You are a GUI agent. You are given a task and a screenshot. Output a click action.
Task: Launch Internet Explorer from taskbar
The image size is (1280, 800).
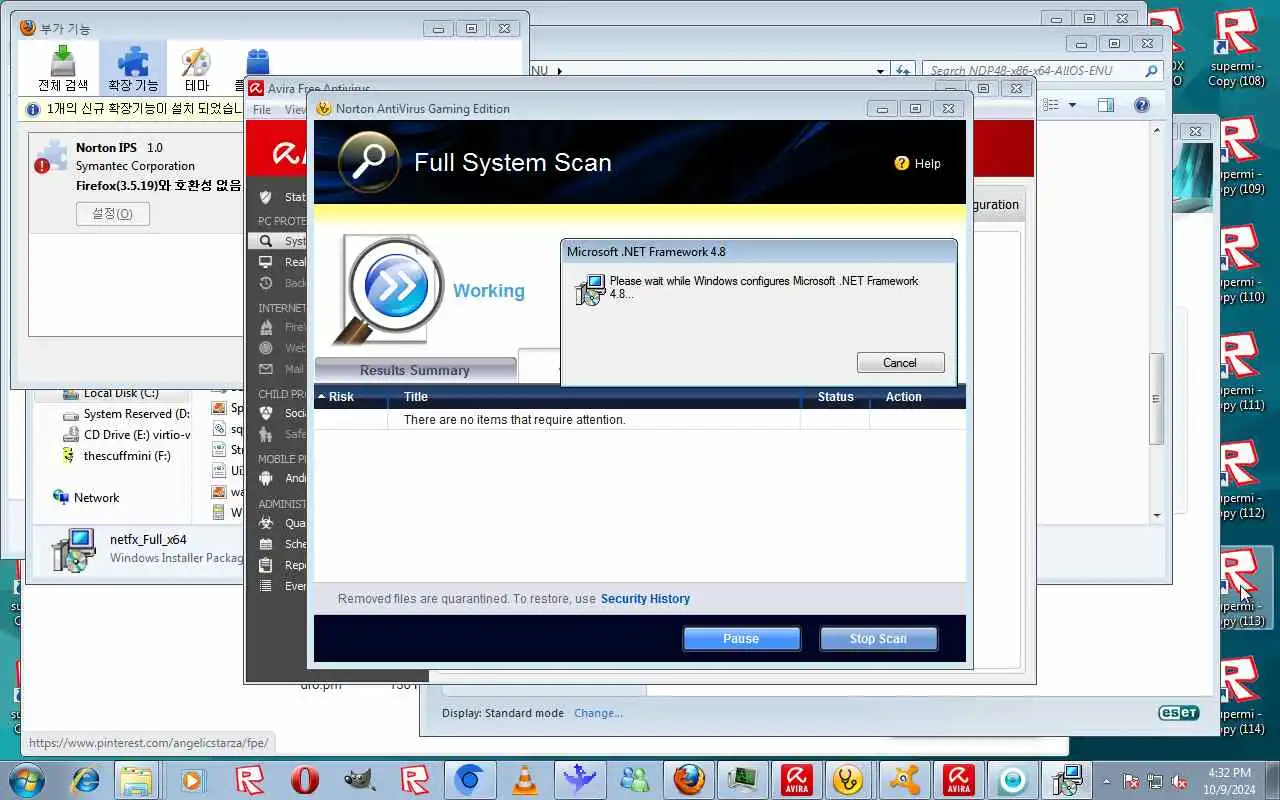83,780
